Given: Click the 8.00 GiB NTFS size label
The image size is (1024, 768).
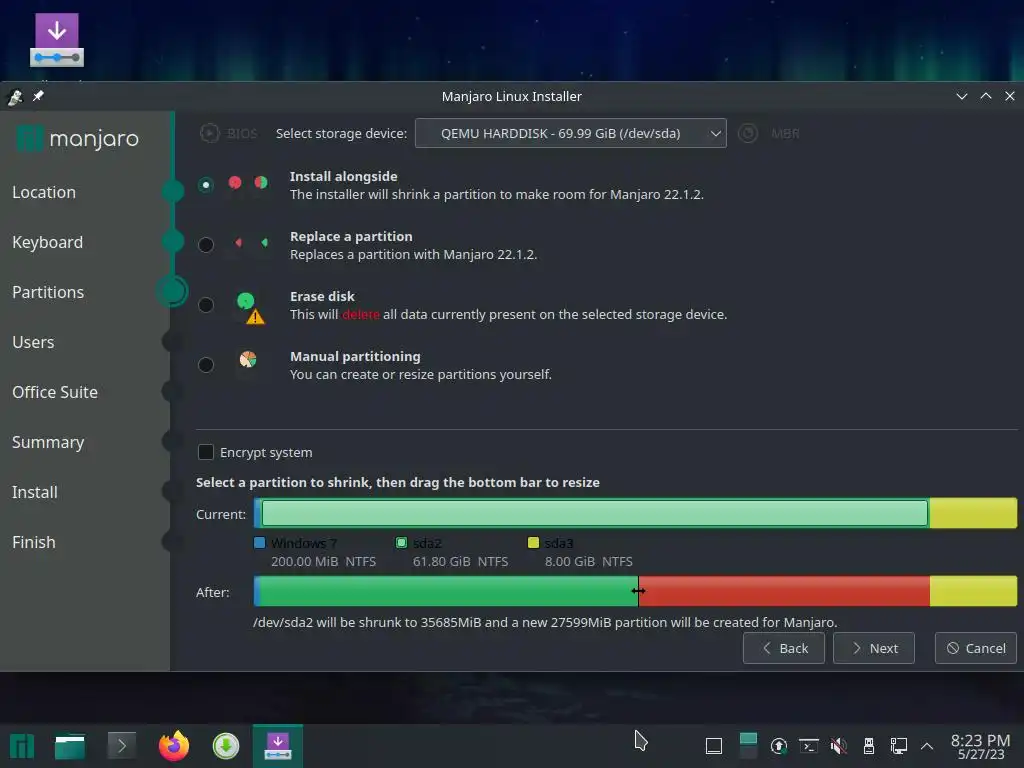Looking at the screenshot, I should click(588, 562).
